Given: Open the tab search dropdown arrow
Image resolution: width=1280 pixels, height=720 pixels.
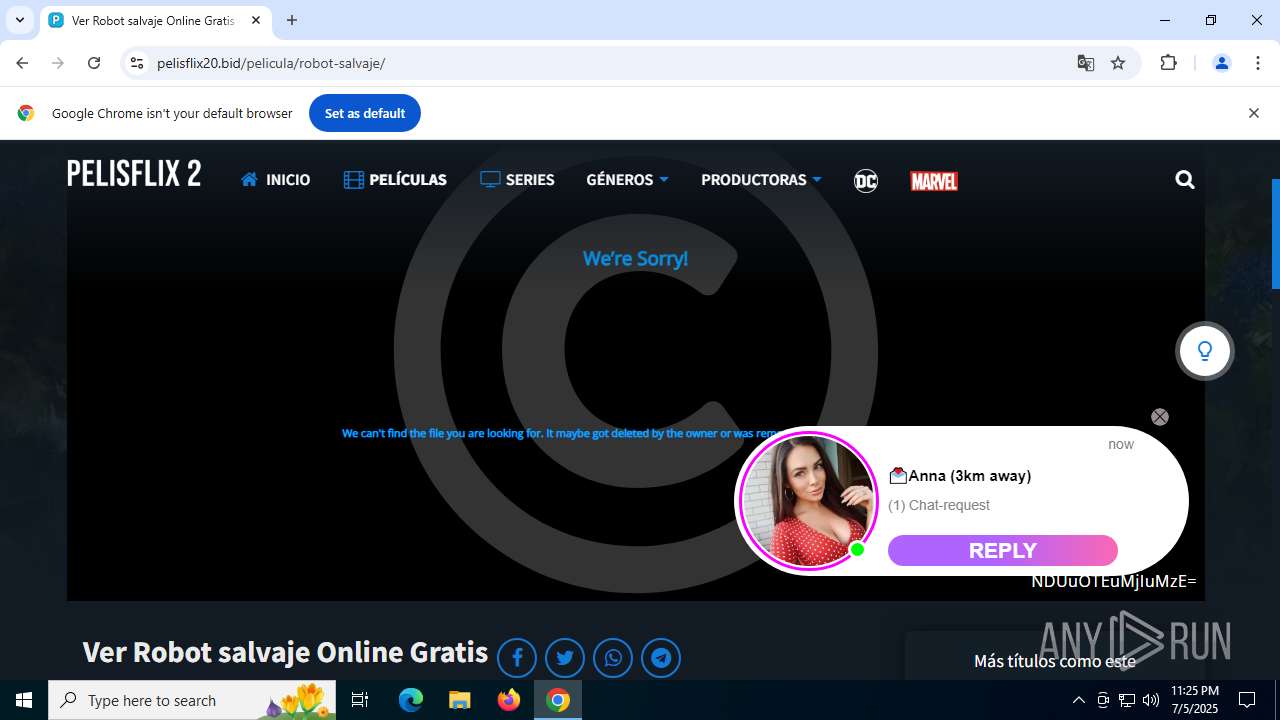Looking at the screenshot, I should tap(19, 20).
